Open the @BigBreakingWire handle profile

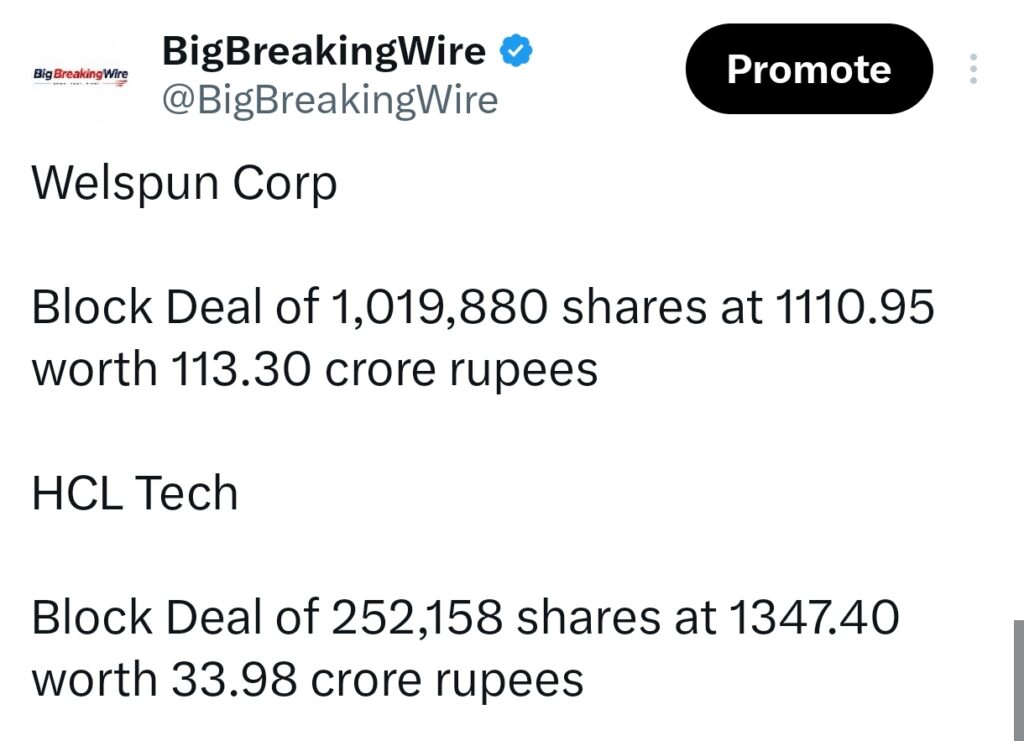[330, 99]
